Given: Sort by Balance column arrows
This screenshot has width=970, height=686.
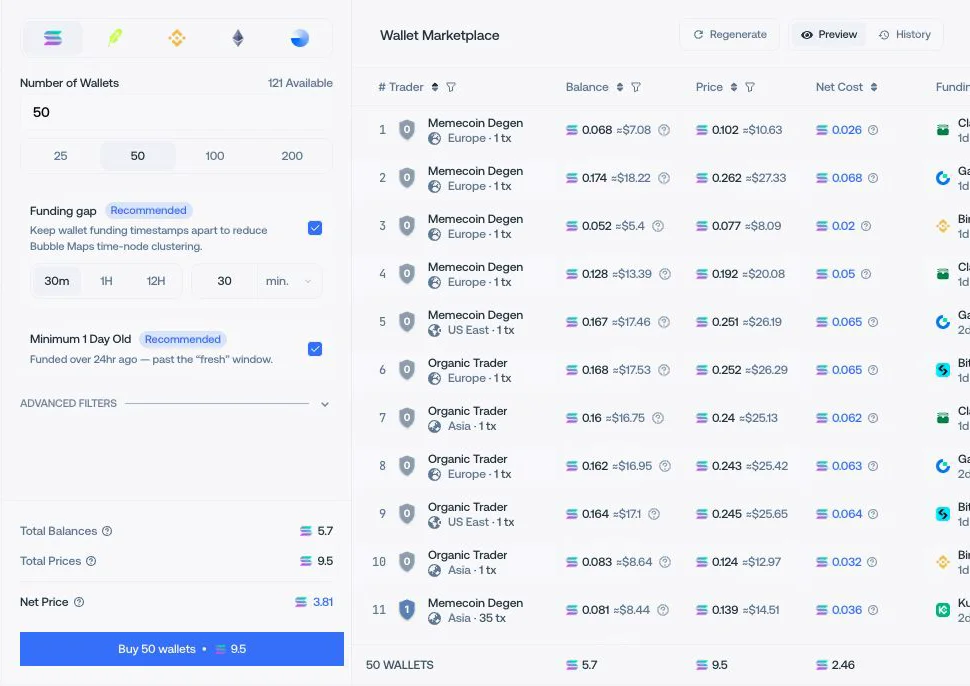Looking at the screenshot, I should click(x=620, y=87).
